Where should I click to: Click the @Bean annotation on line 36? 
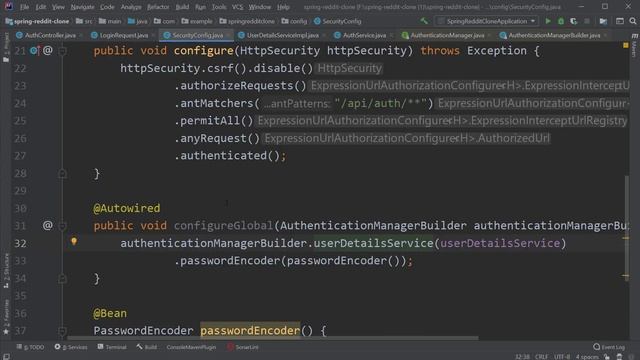point(110,313)
